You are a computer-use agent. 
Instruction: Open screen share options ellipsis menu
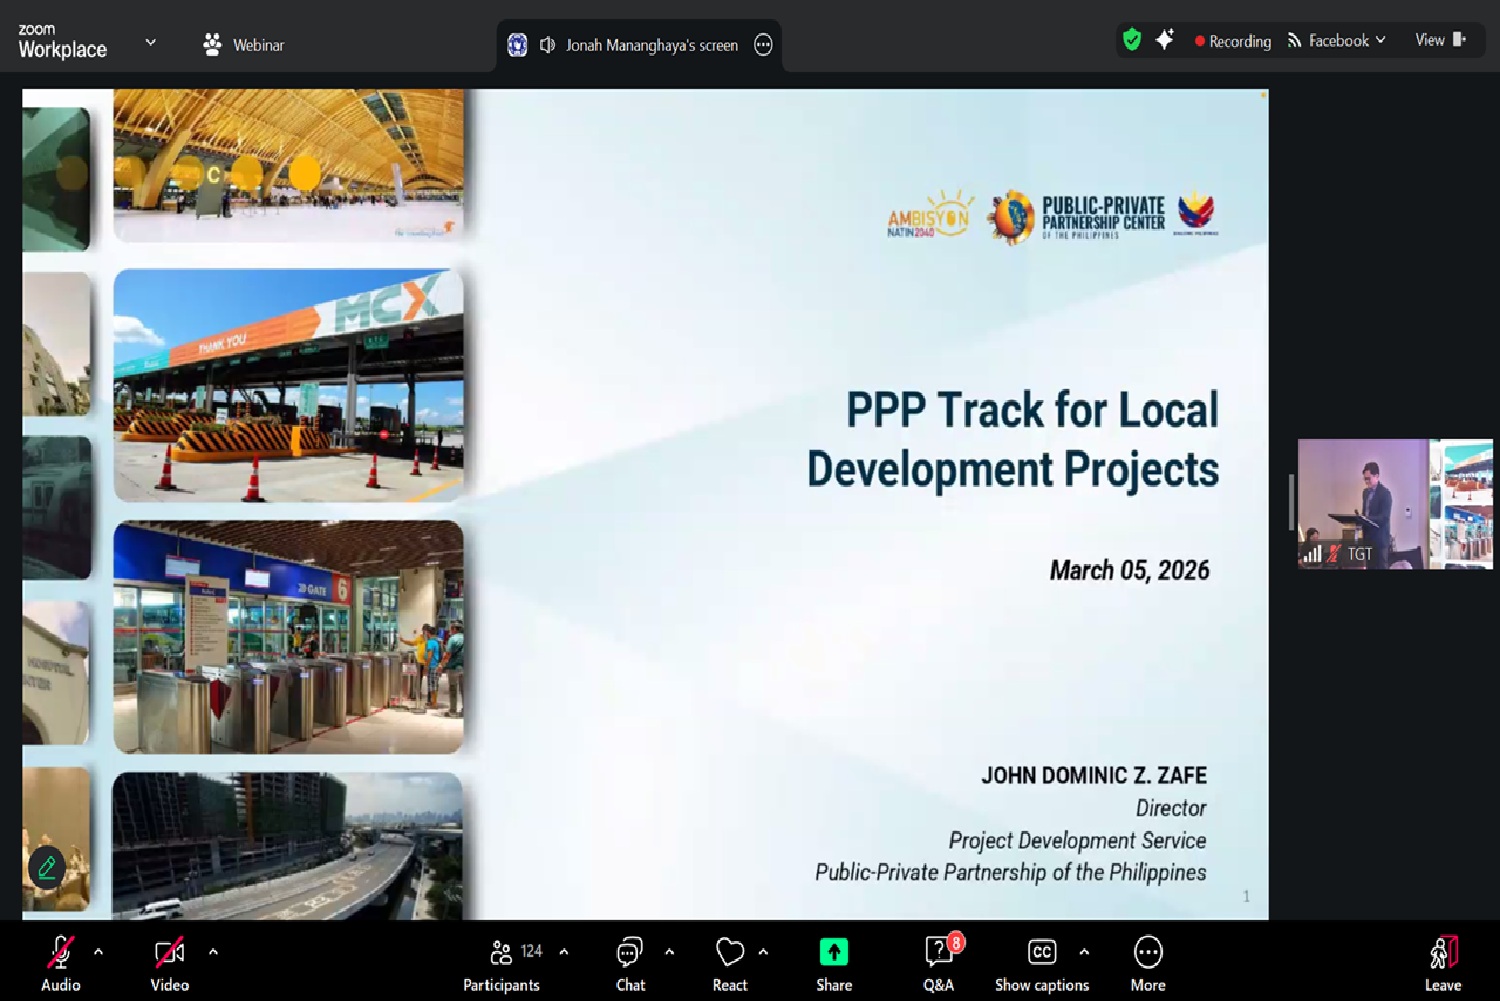(763, 45)
